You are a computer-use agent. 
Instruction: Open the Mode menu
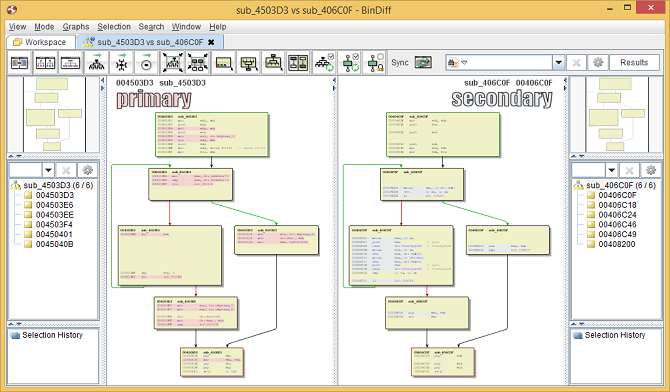tap(44, 27)
